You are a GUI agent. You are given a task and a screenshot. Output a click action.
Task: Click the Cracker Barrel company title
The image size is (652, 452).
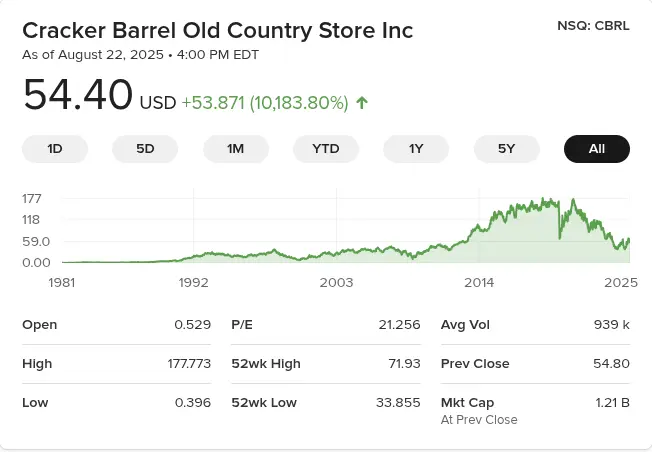(x=217, y=30)
